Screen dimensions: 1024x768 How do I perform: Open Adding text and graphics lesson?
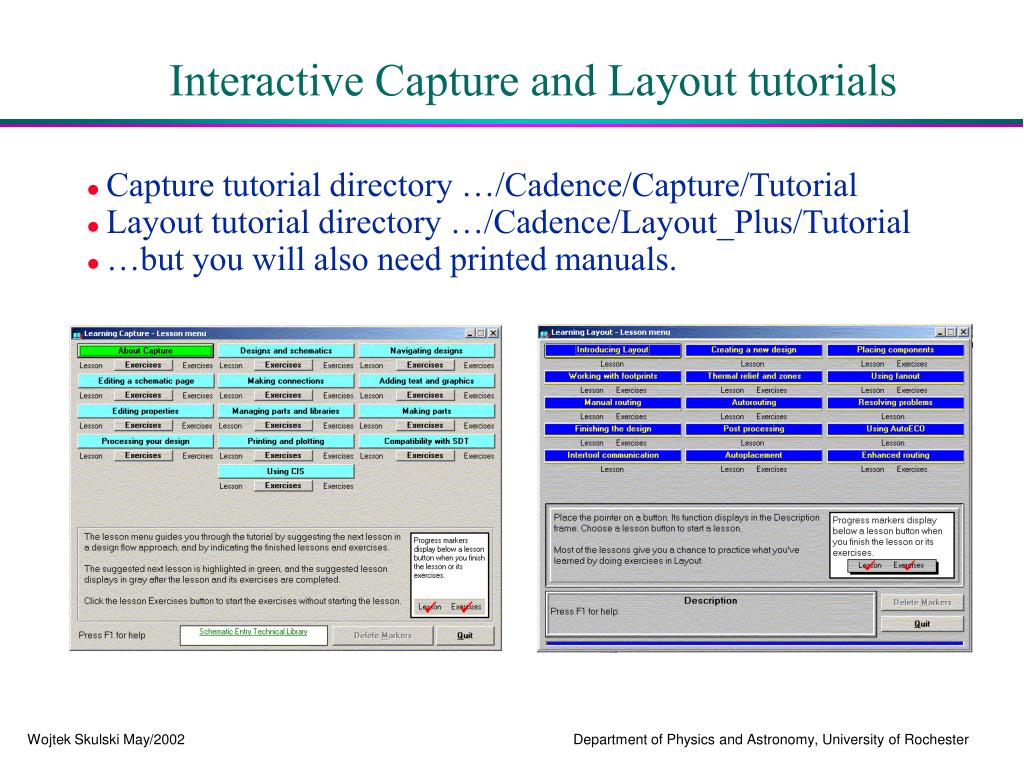pyautogui.click(x=426, y=381)
